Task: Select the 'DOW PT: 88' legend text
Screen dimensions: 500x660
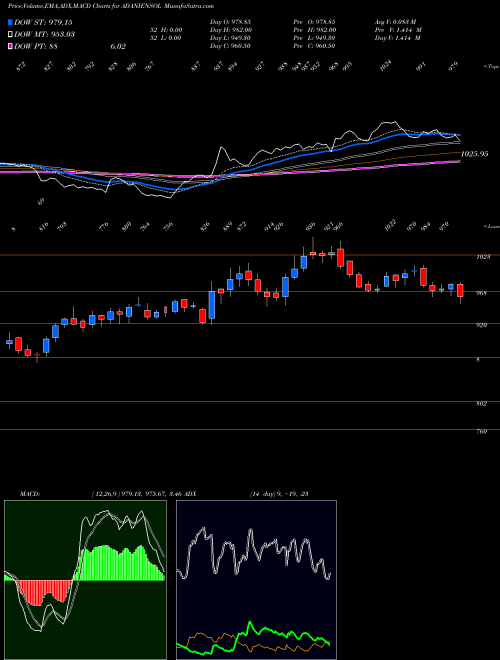Action: click(36, 47)
